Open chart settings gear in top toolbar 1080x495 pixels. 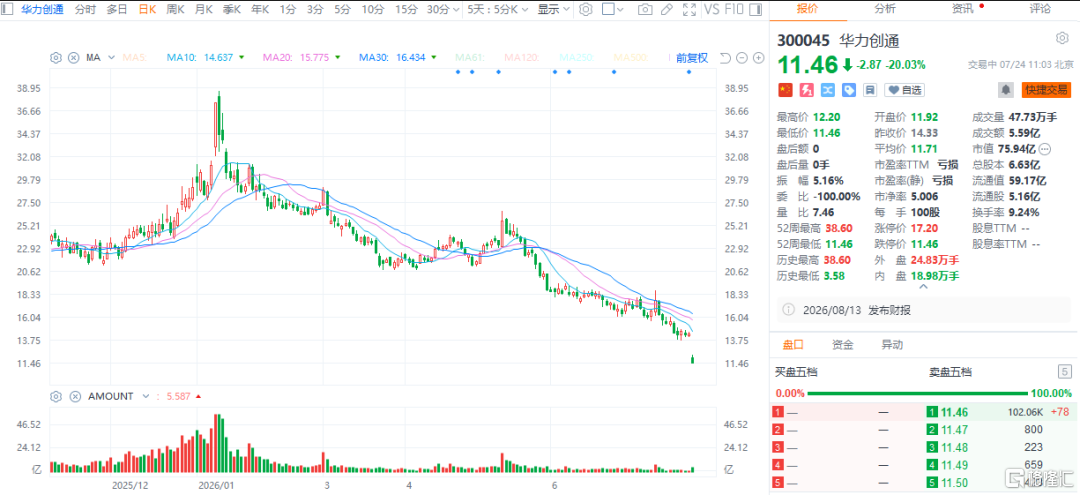(x=585, y=10)
